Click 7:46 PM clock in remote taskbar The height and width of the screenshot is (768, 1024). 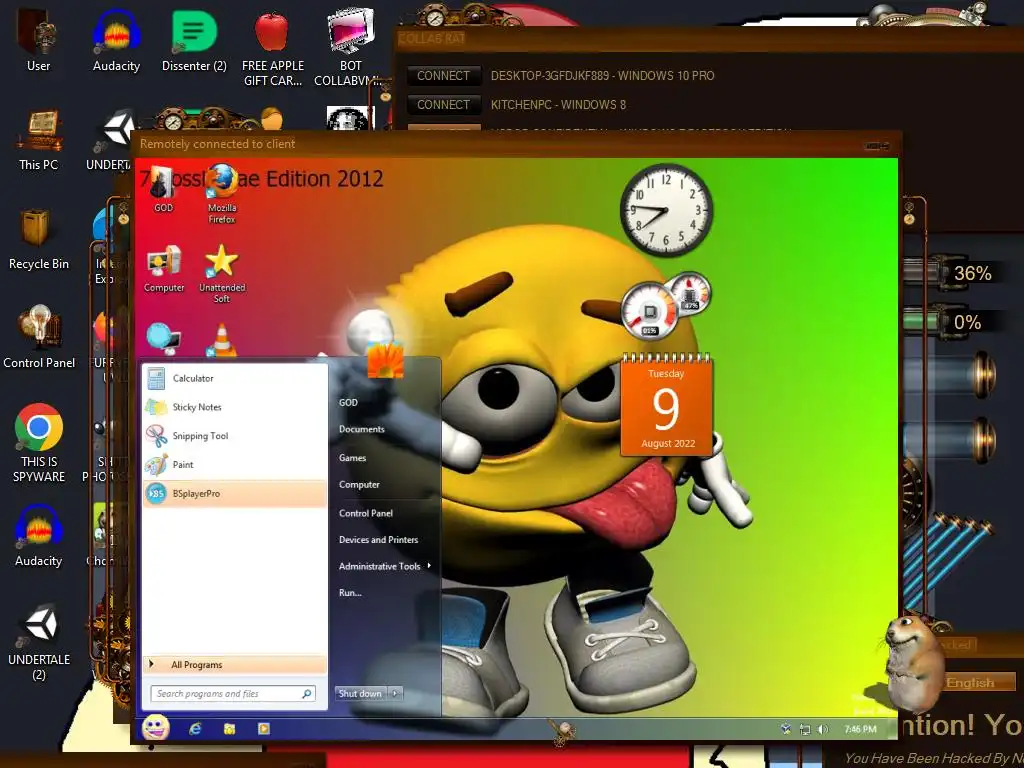[860, 729]
